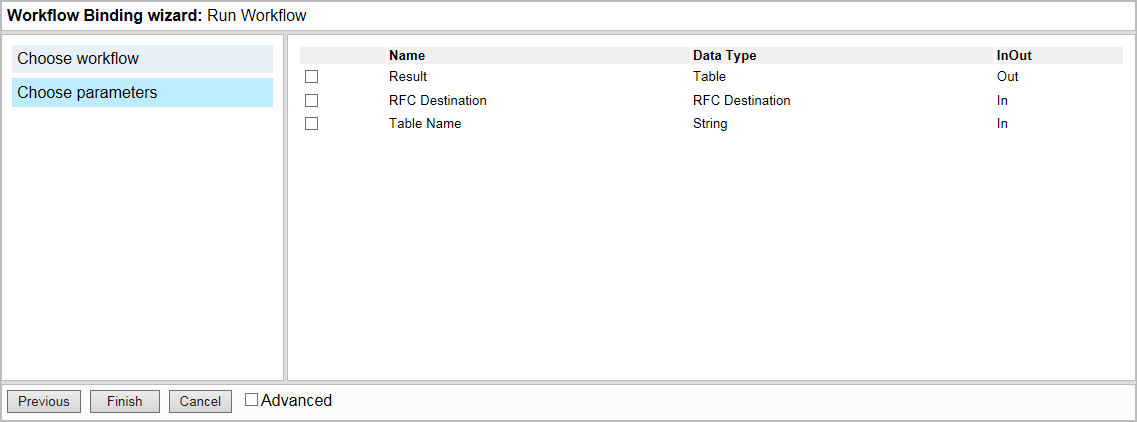Cancel the Workflow Binding wizard
Image resolution: width=1137 pixels, height=422 pixels.
tap(200, 401)
